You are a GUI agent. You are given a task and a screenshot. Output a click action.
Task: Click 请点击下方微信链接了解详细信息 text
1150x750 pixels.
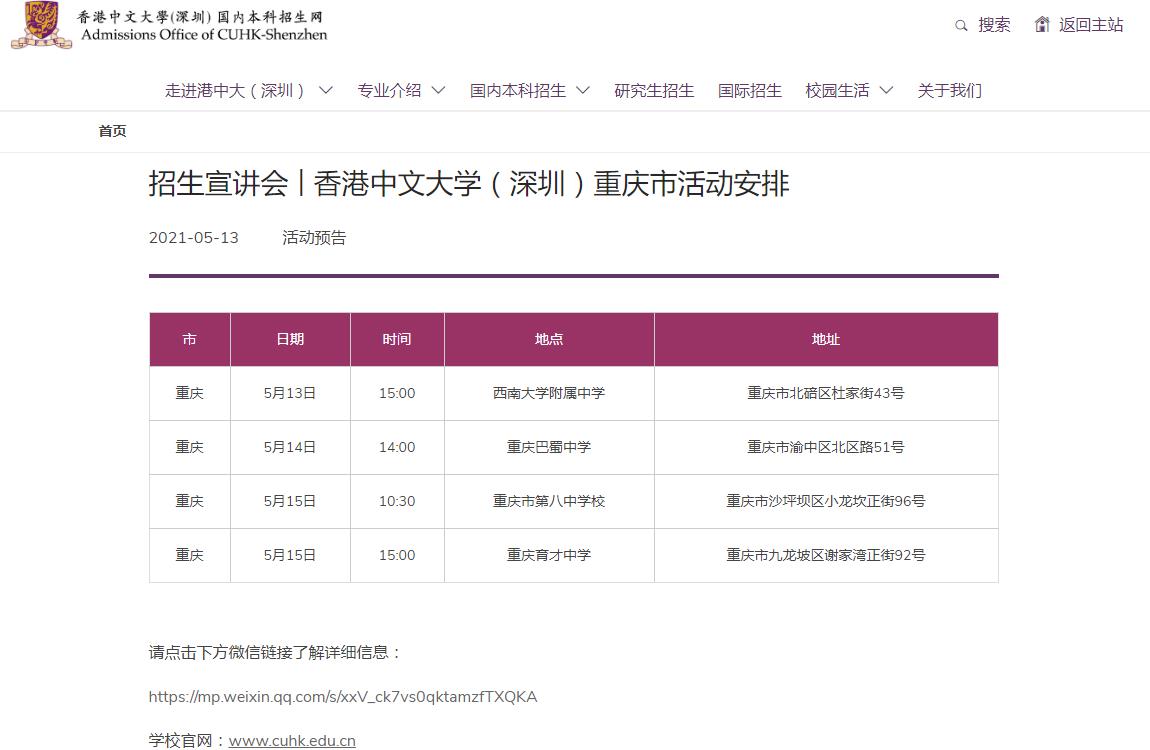point(275,652)
